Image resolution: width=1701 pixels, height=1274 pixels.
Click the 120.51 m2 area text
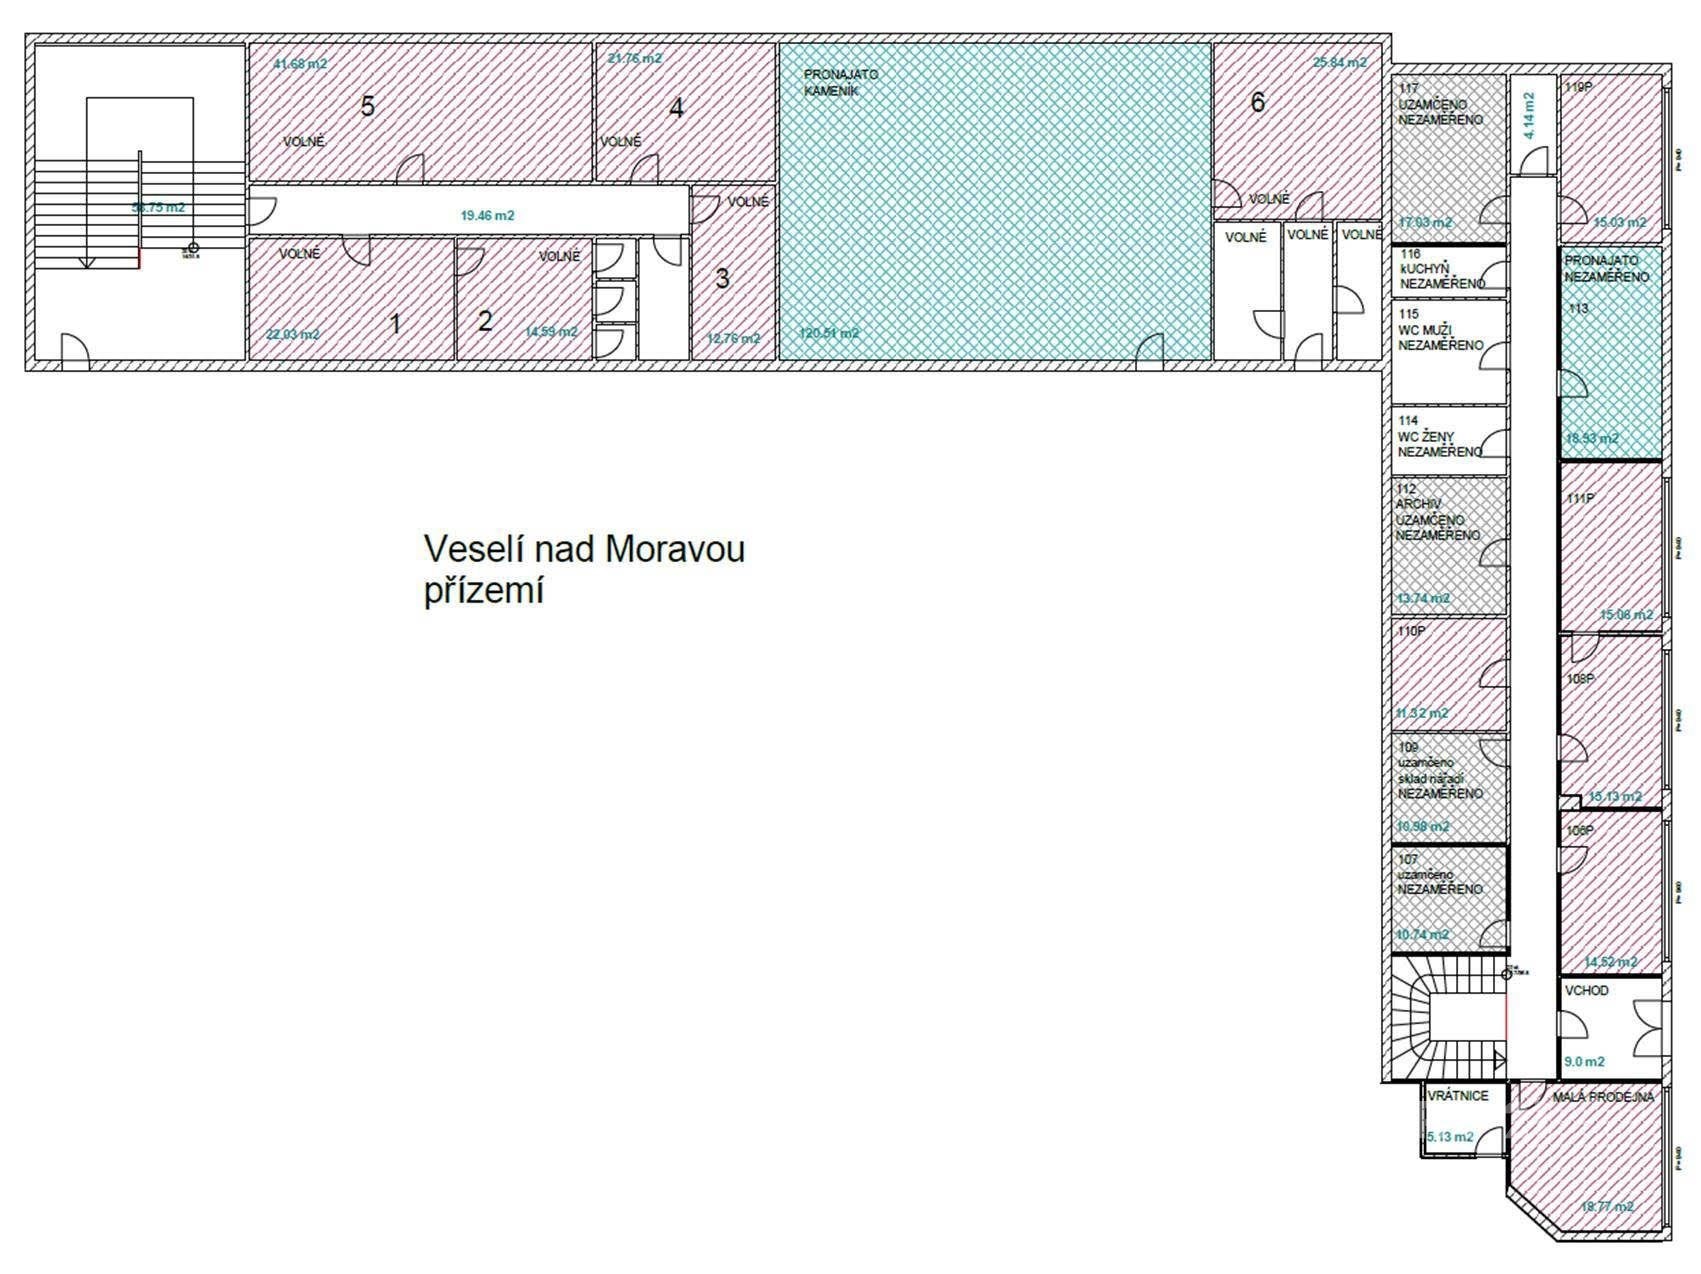click(829, 334)
